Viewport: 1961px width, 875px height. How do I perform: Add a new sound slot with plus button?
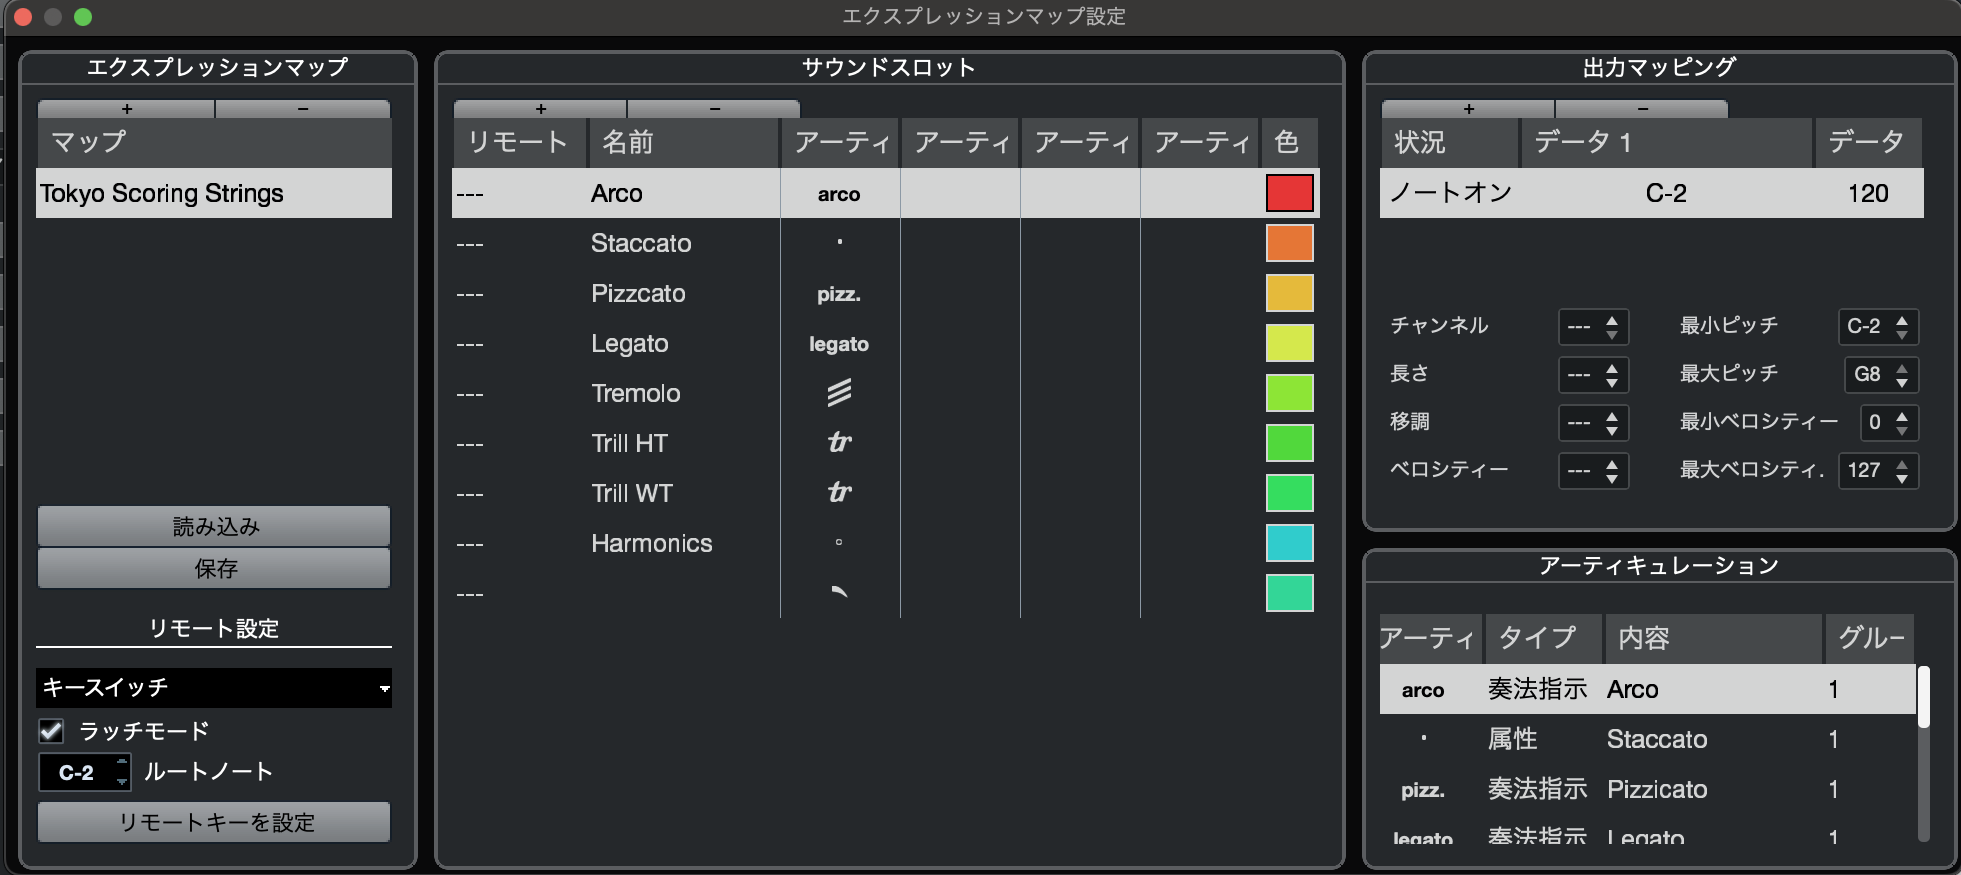point(540,108)
